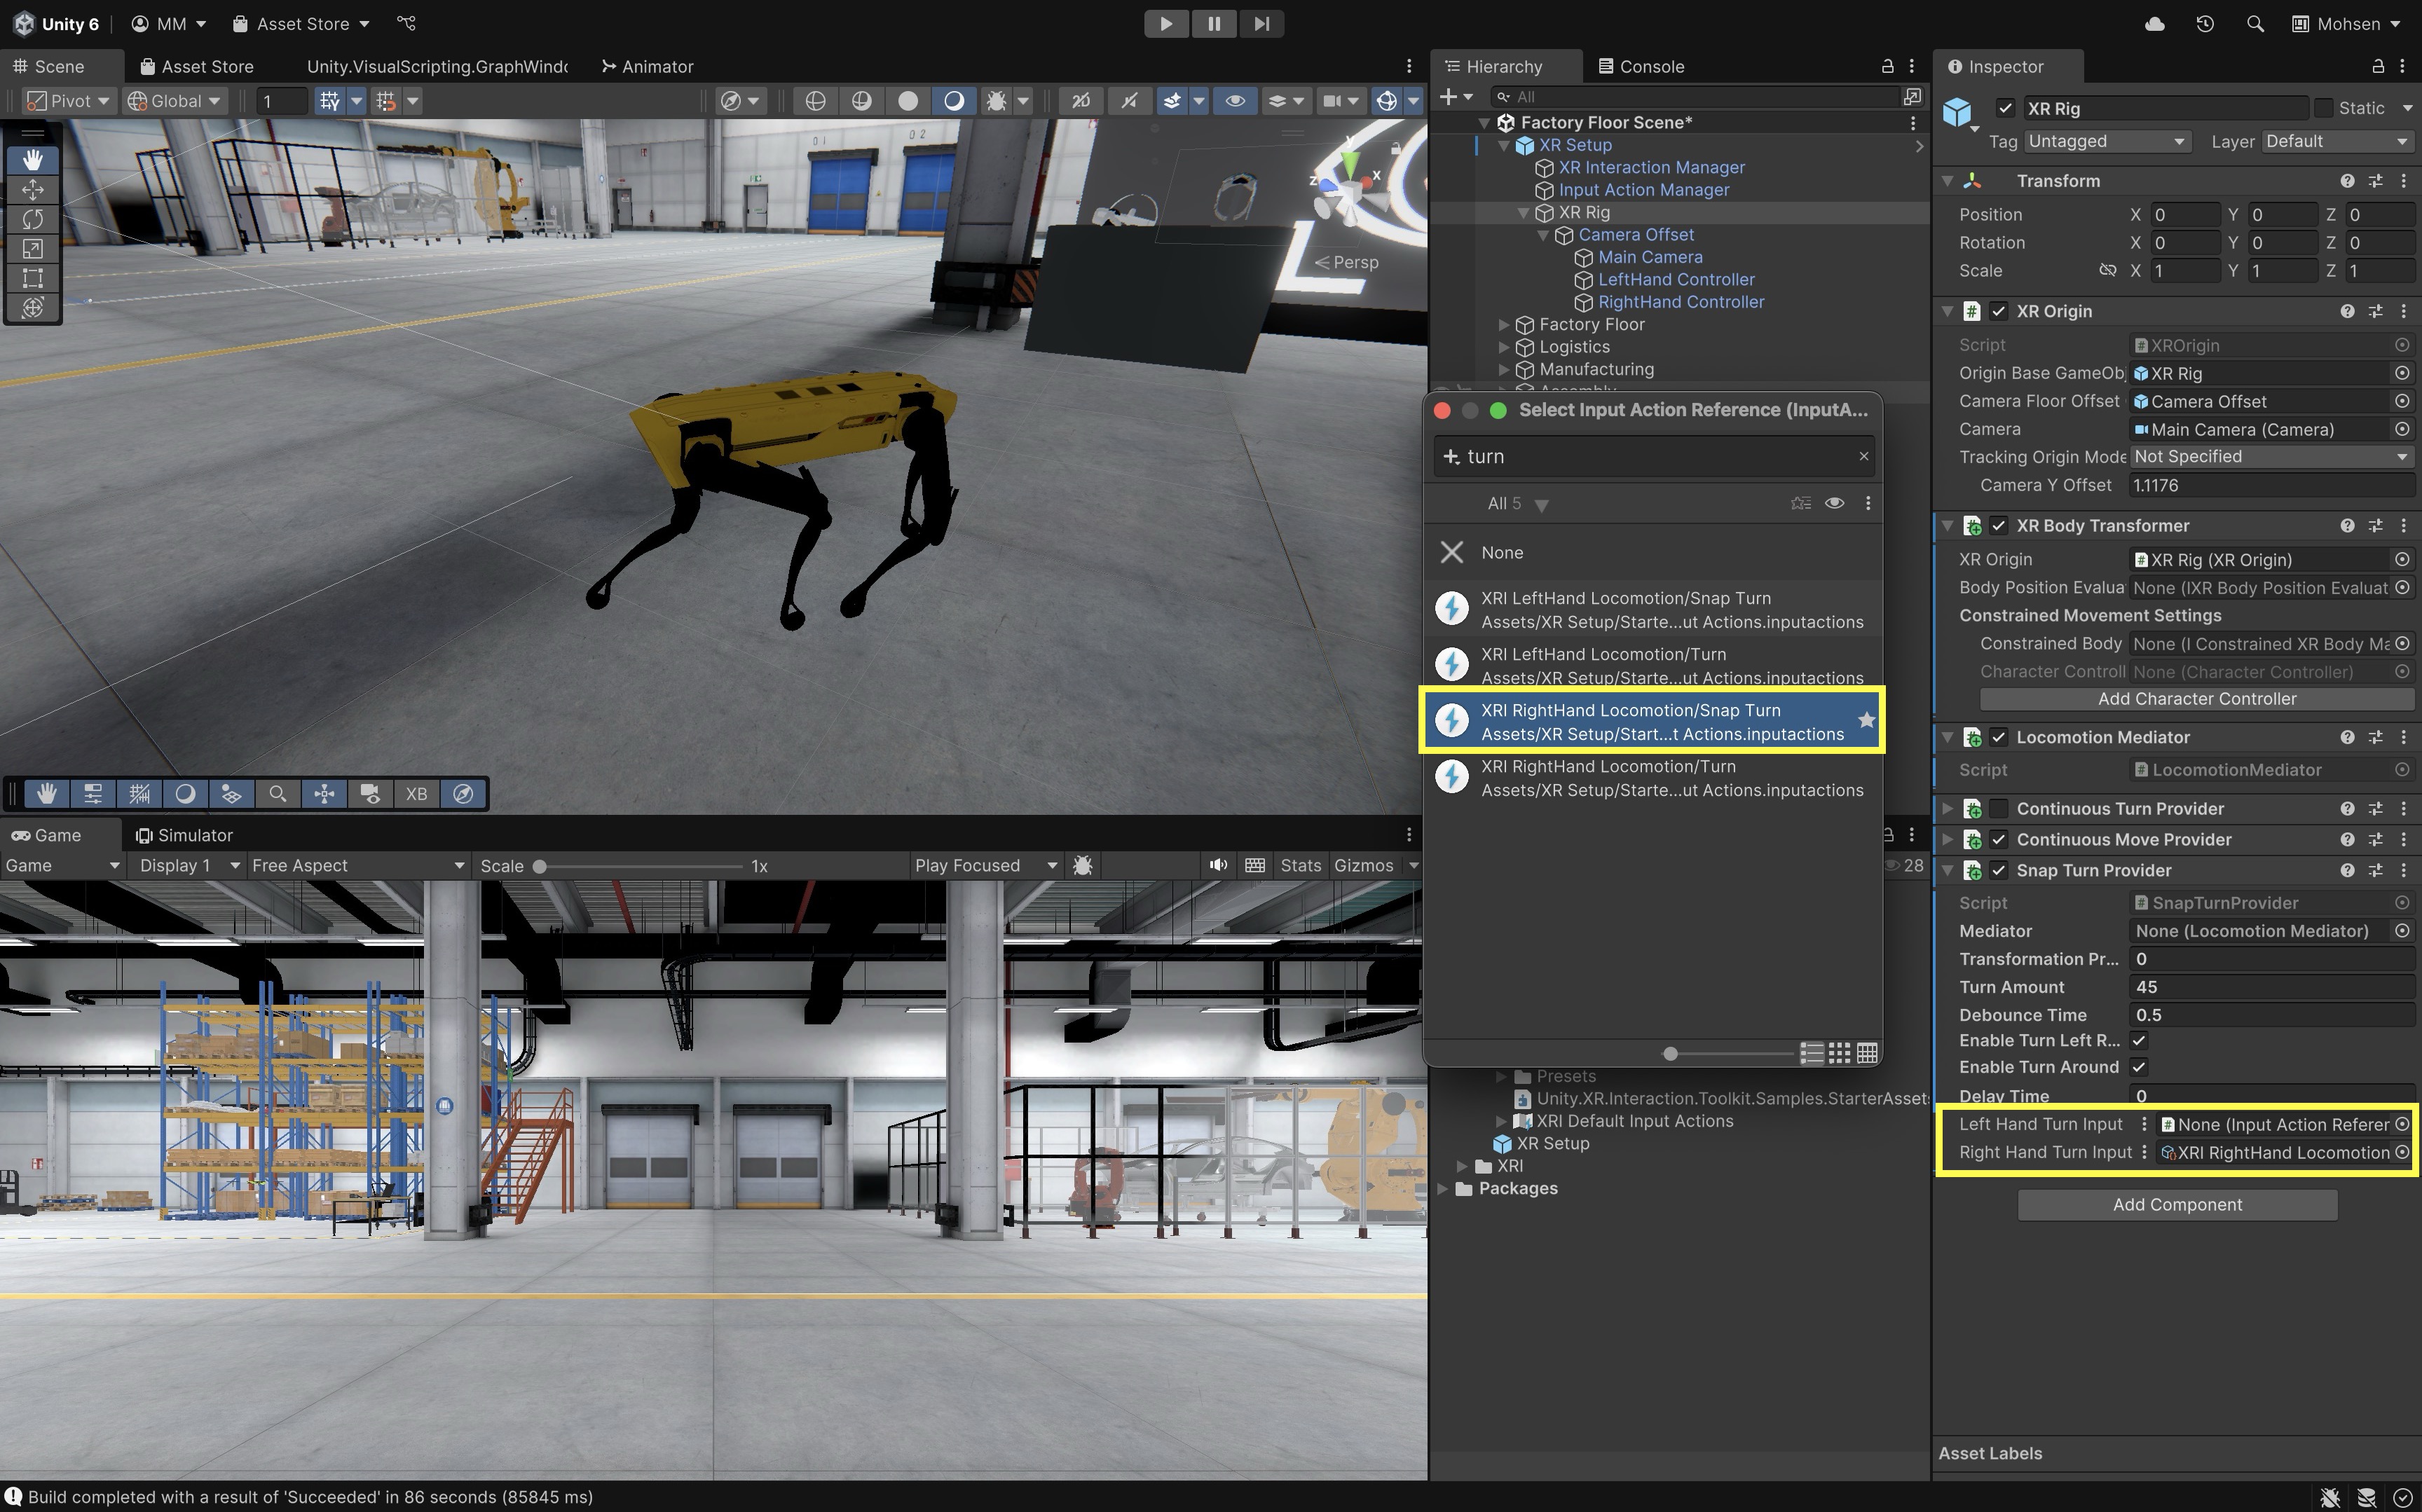Viewport: 2422px width, 1512px height.
Task: Open the Tag Untagged dropdown
Action: [x=2108, y=142]
